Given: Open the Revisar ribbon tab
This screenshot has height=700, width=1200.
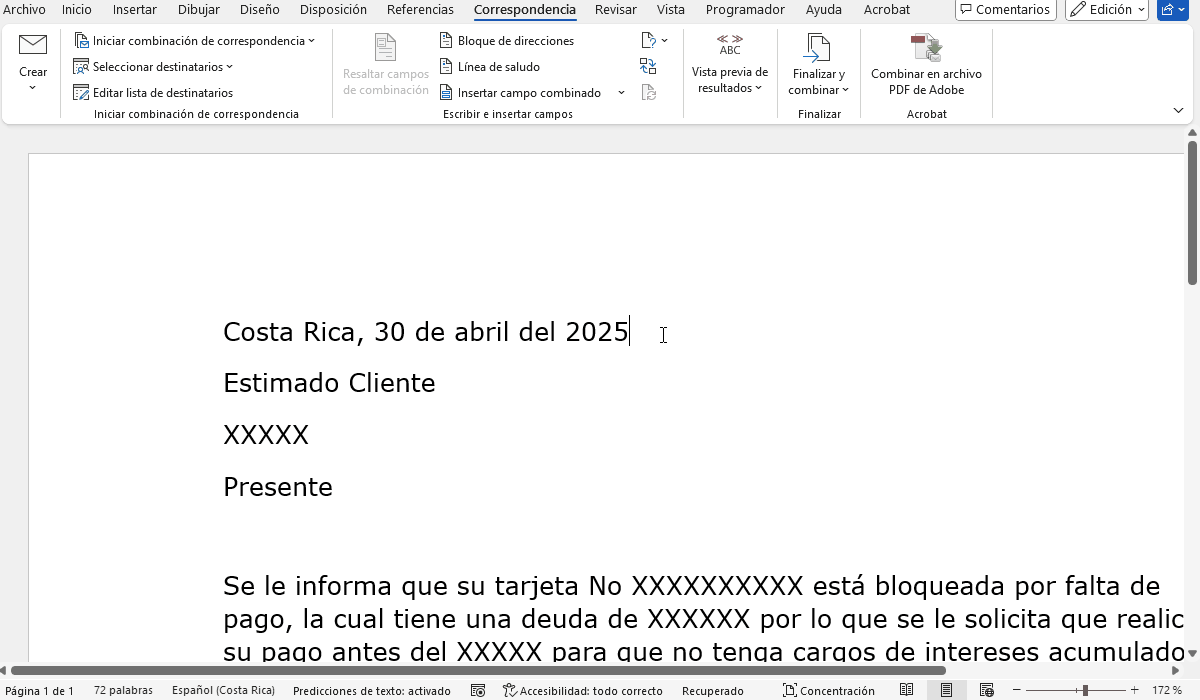Looking at the screenshot, I should point(615,10).
